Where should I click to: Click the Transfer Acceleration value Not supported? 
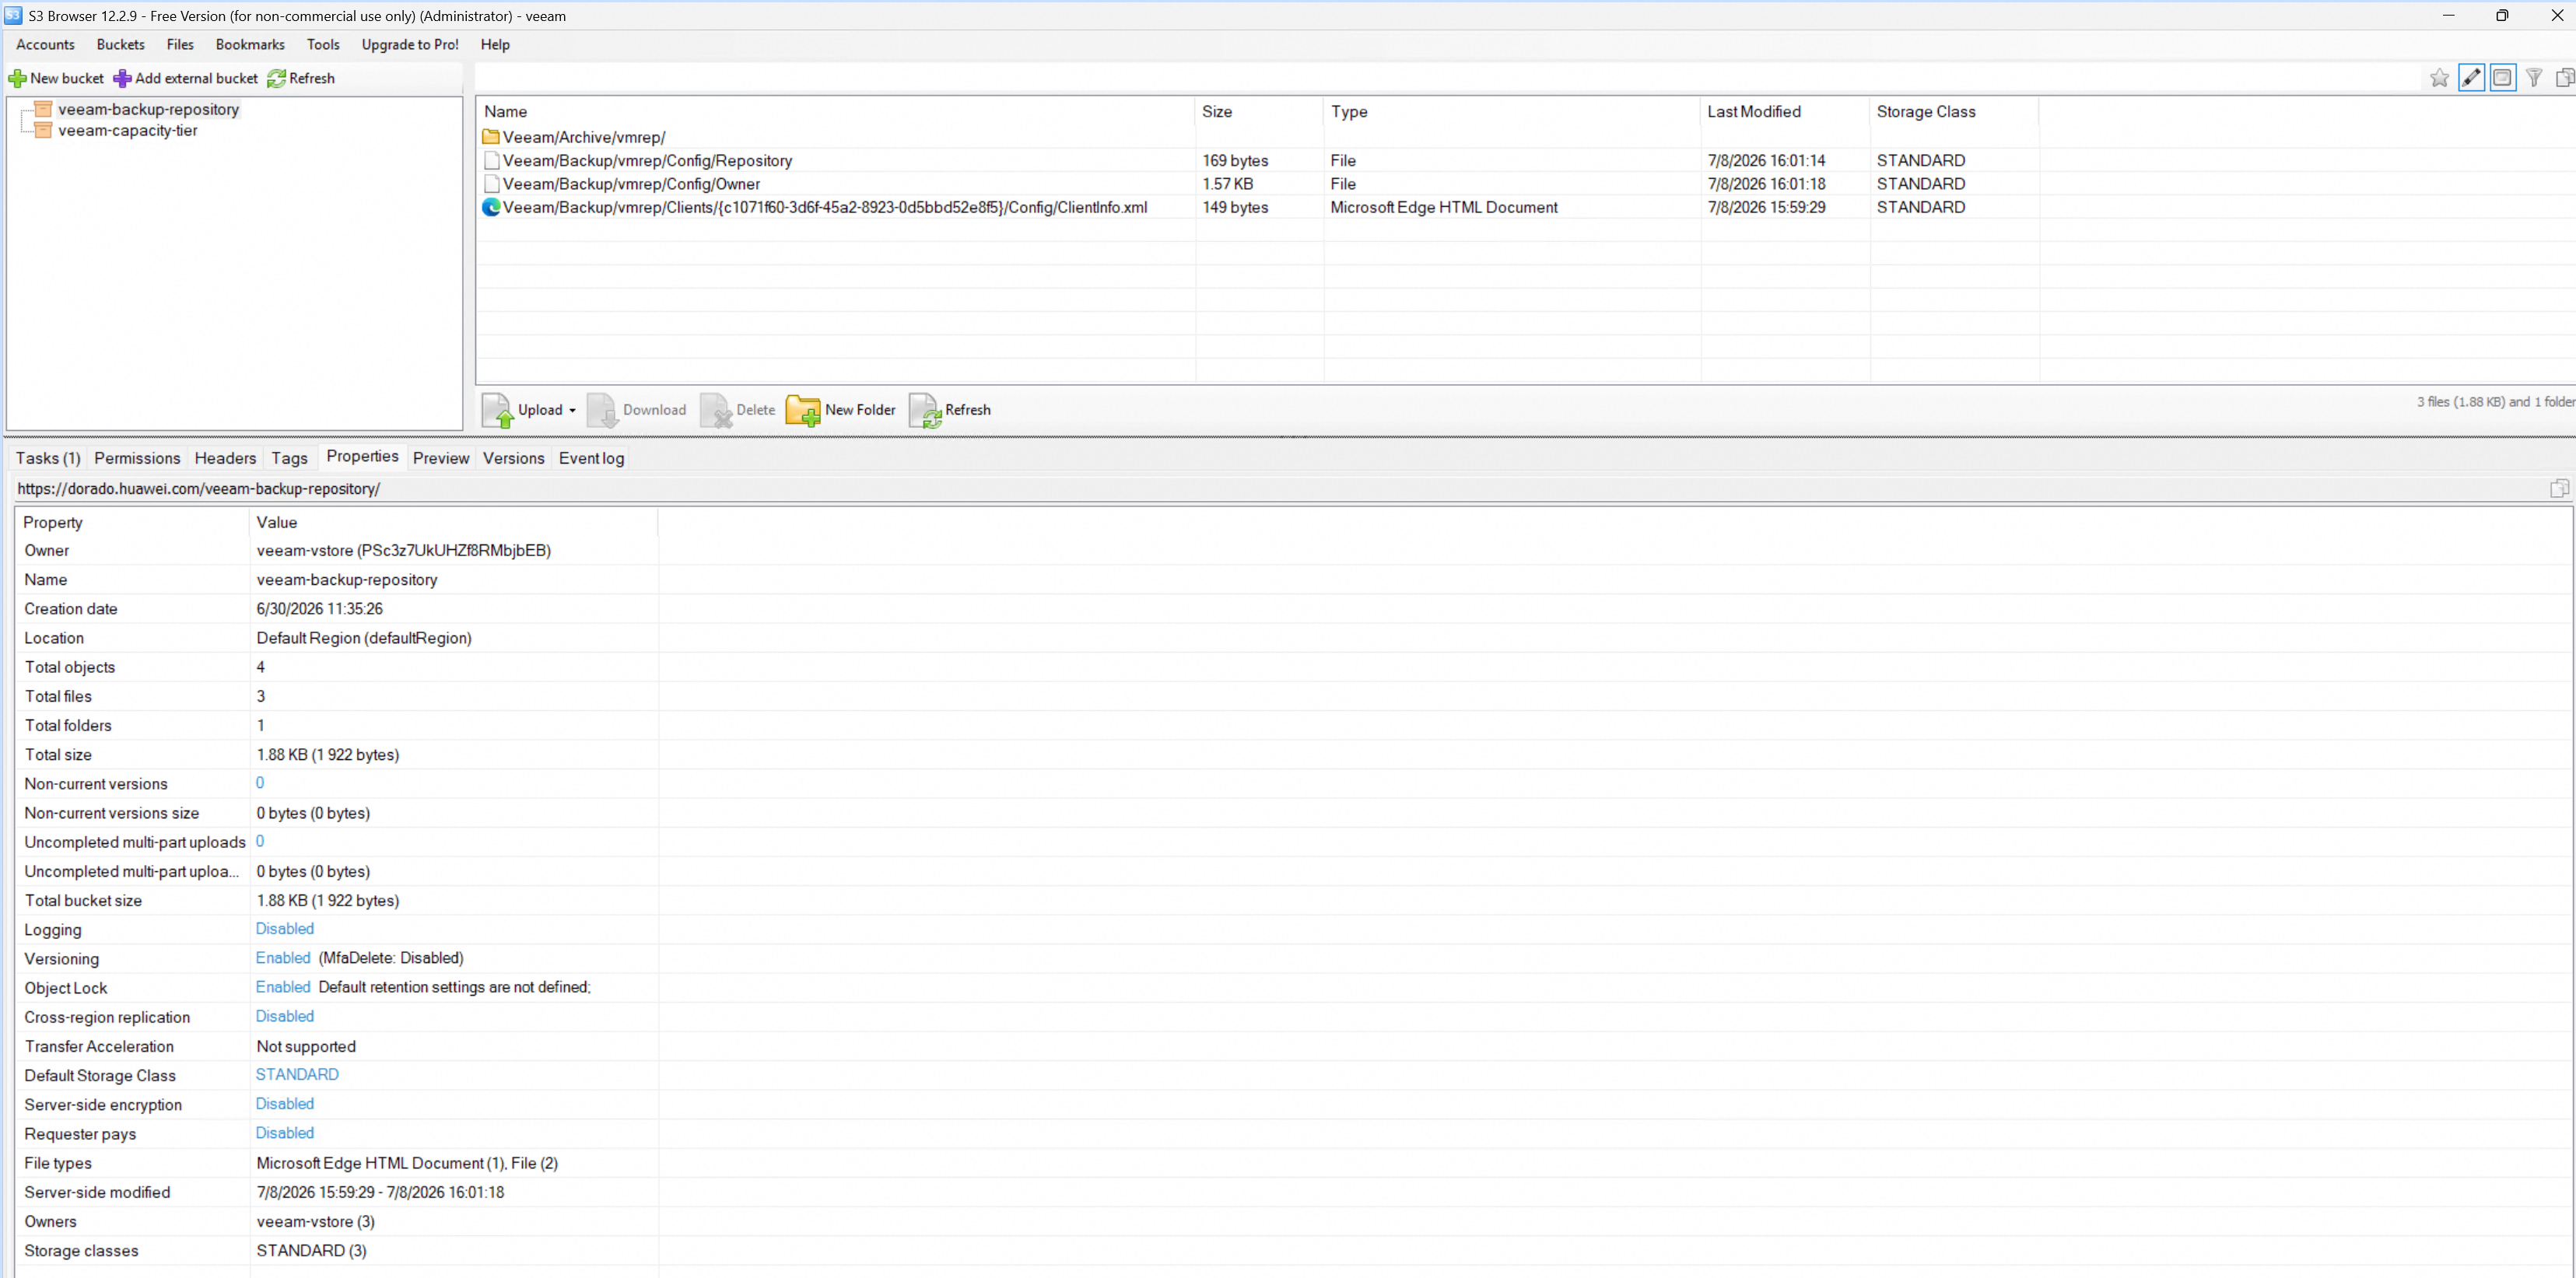(306, 1046)
